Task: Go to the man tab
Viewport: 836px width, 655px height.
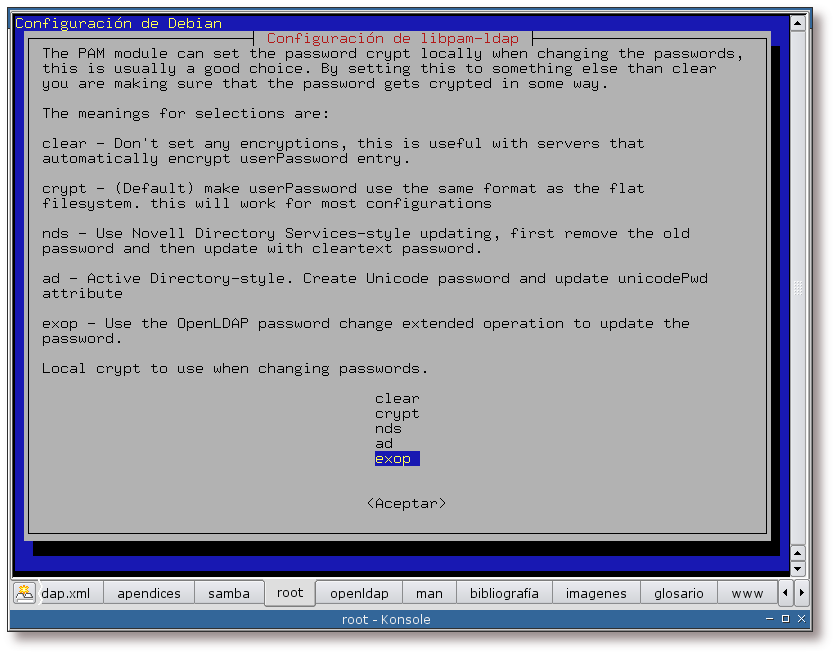Action: click(x=429, y=593)
